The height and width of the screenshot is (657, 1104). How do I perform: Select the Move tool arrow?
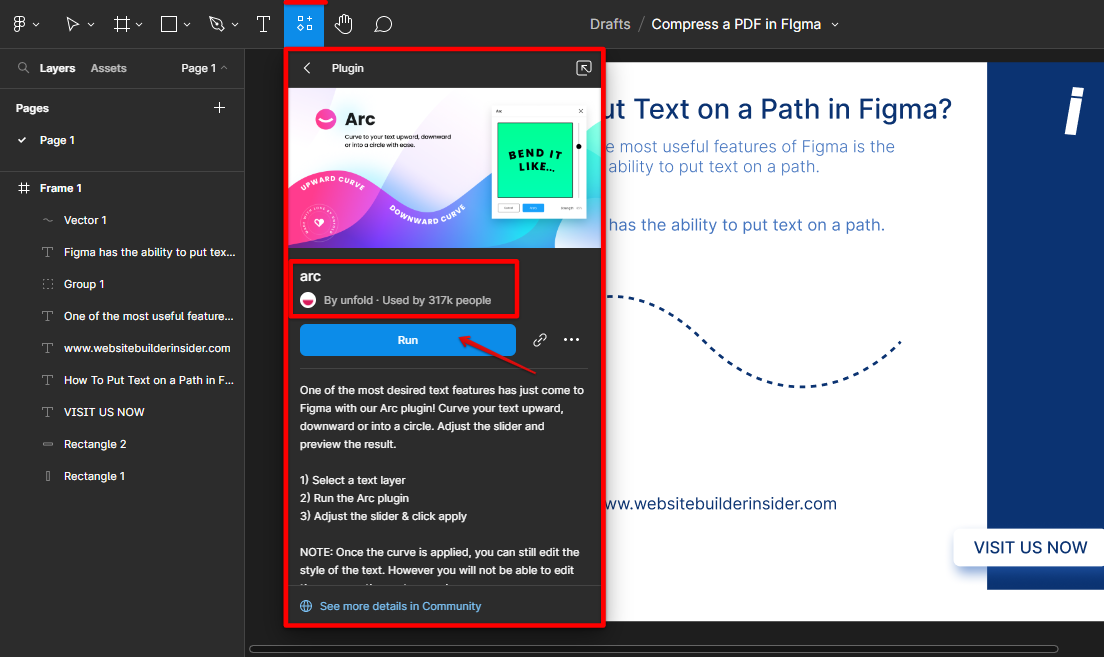(x=72, y=23)
